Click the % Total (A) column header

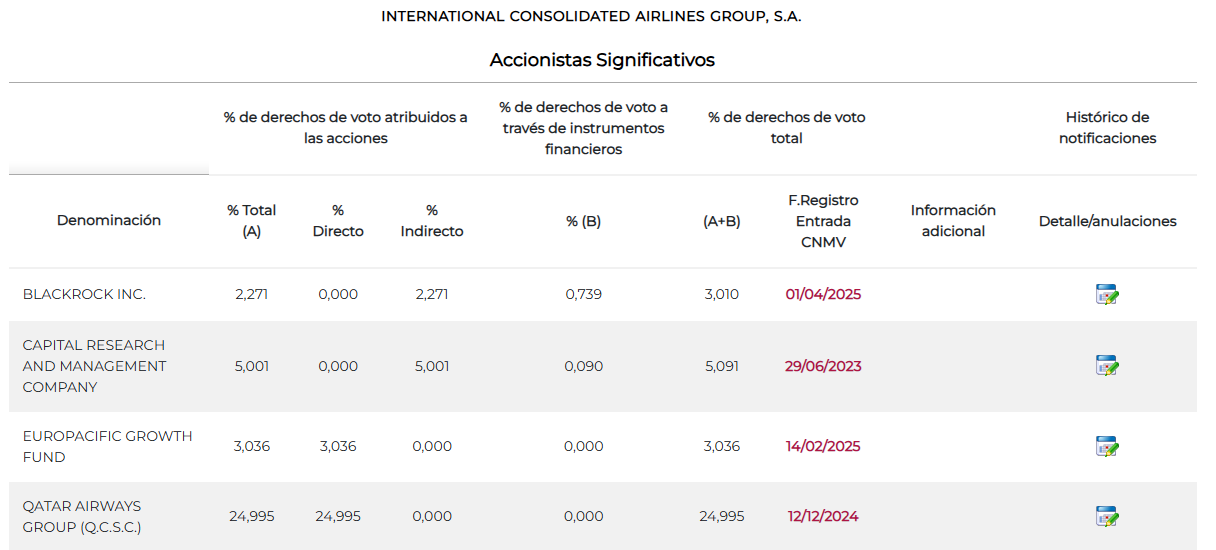251,220
